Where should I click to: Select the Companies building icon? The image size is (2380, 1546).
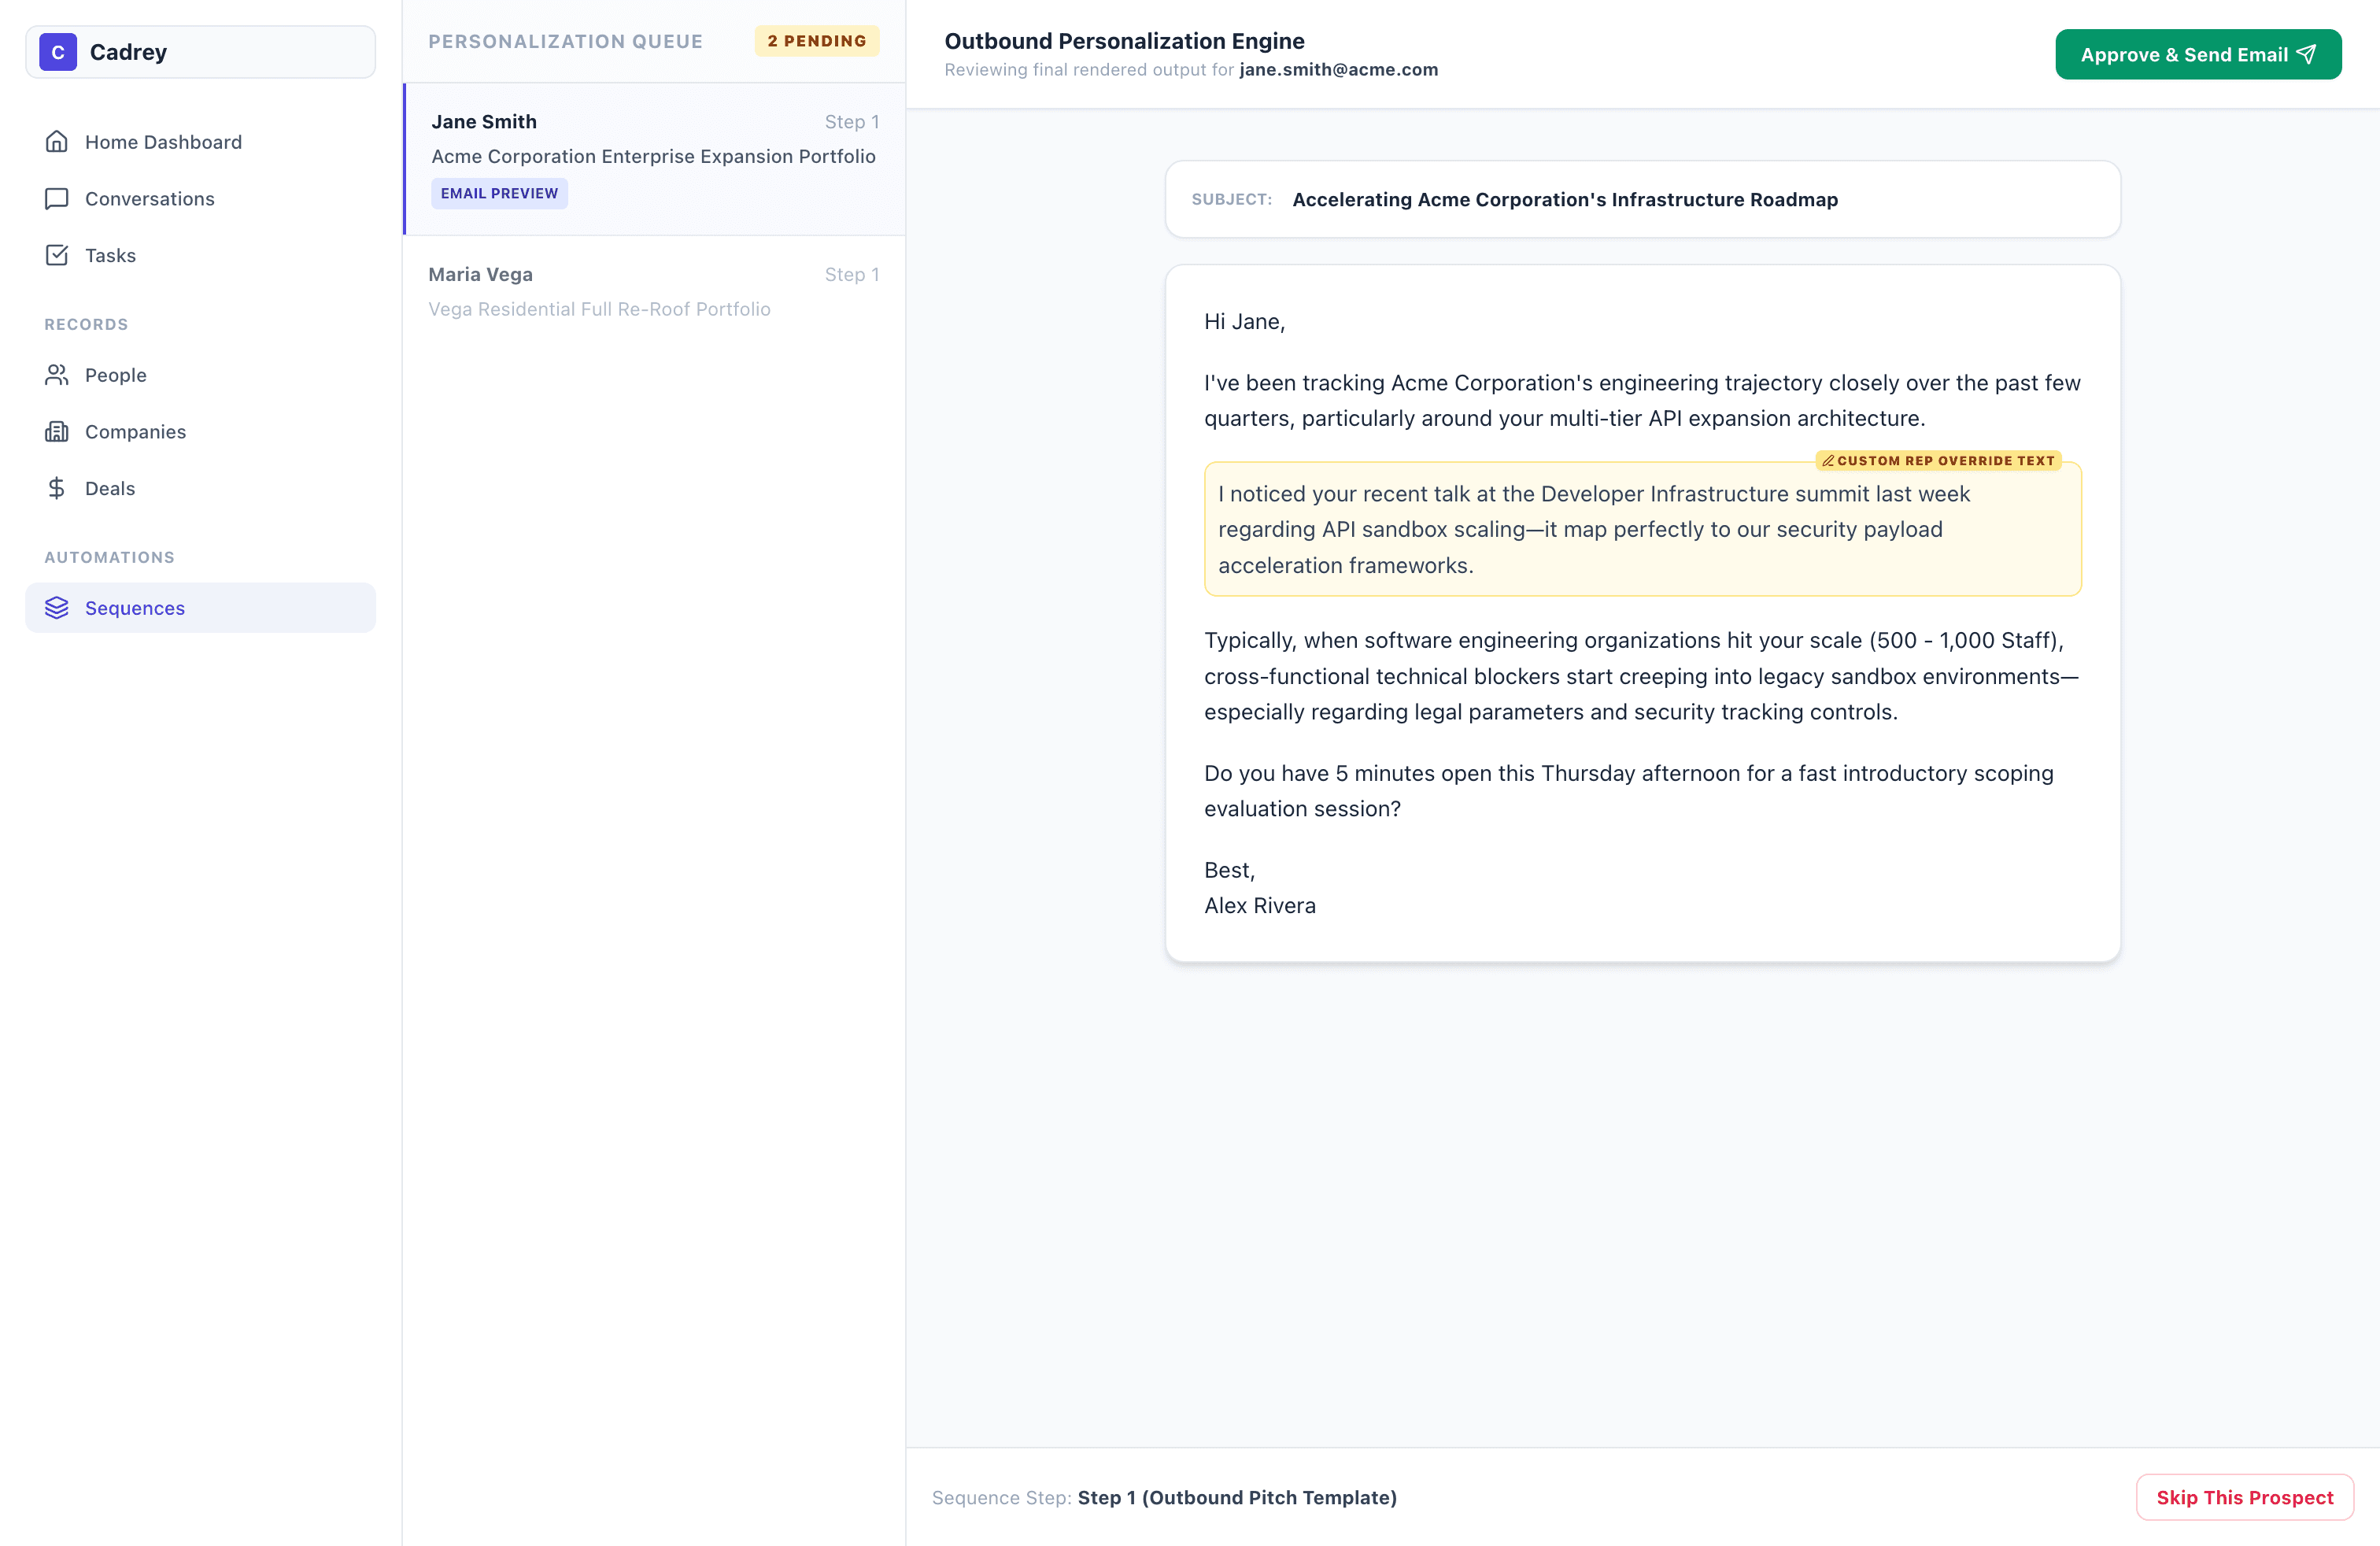(57, 432)
